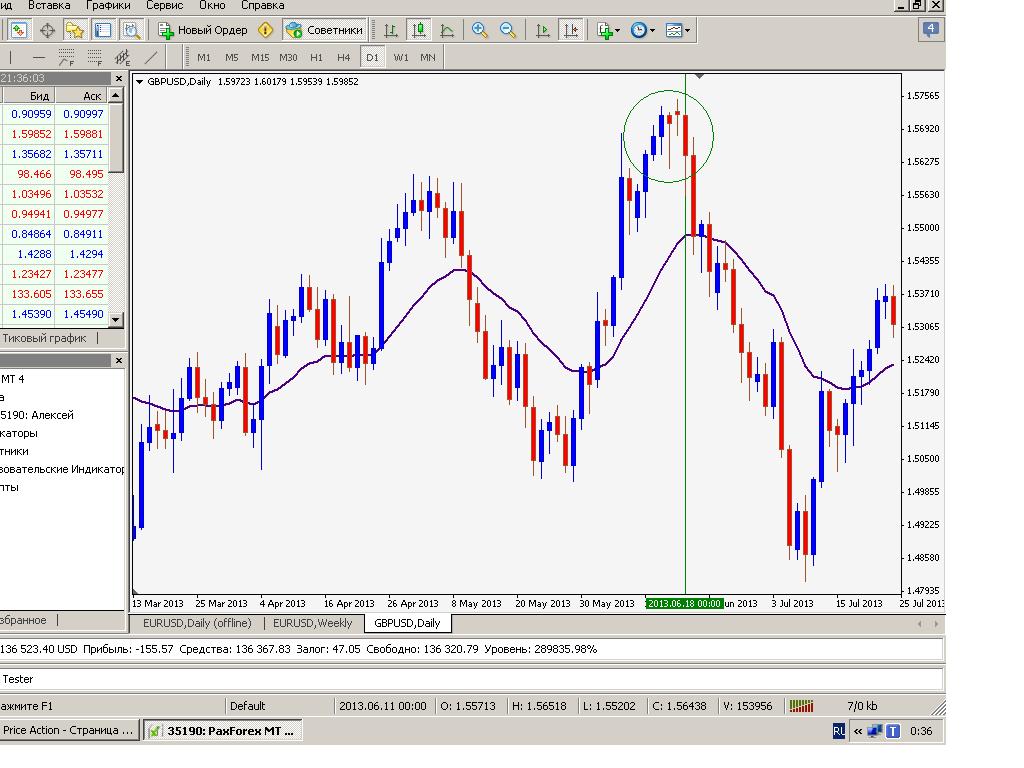This screenshot has width=1024, height=768.
Task: Open the Окно menu
Action: tap(212, 5)
